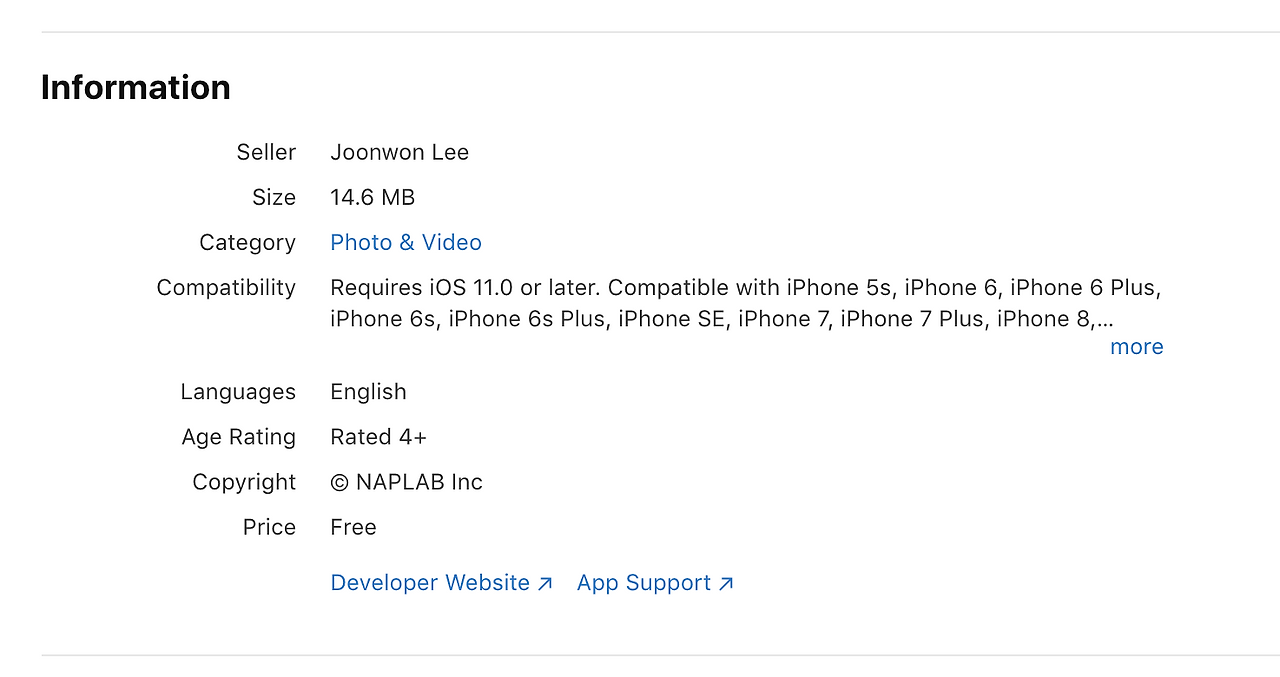Click the Rated 4+ age rating

(378, 437)
